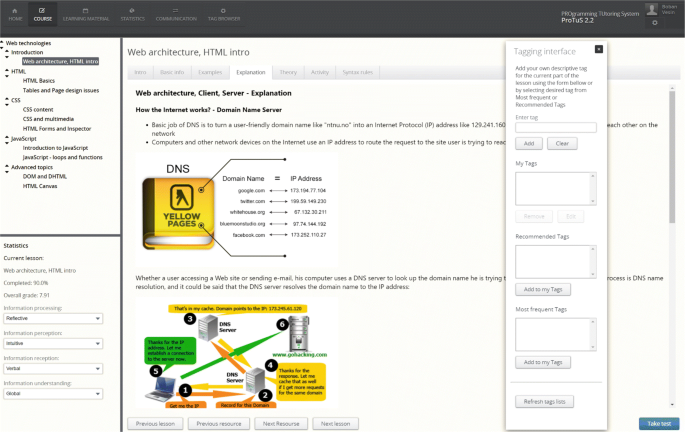Click the Enter tag input field
The image size is (685, 432).
[x=555, y=127]
